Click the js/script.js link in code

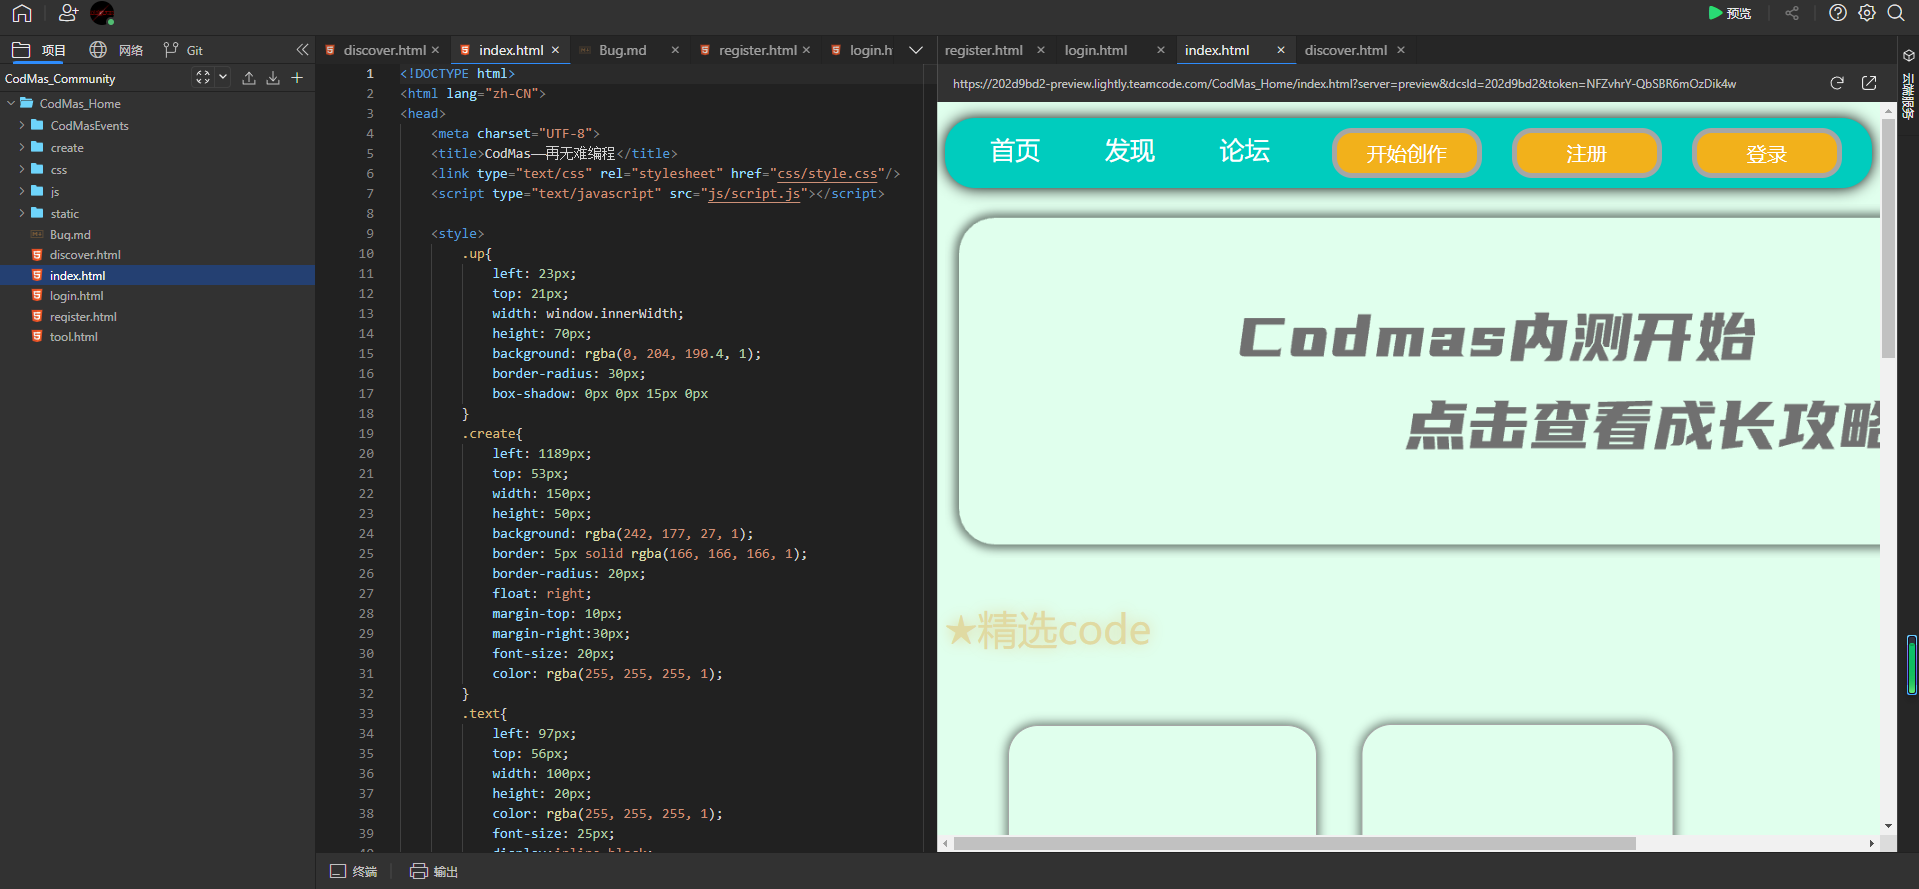(x=754, y=194)
